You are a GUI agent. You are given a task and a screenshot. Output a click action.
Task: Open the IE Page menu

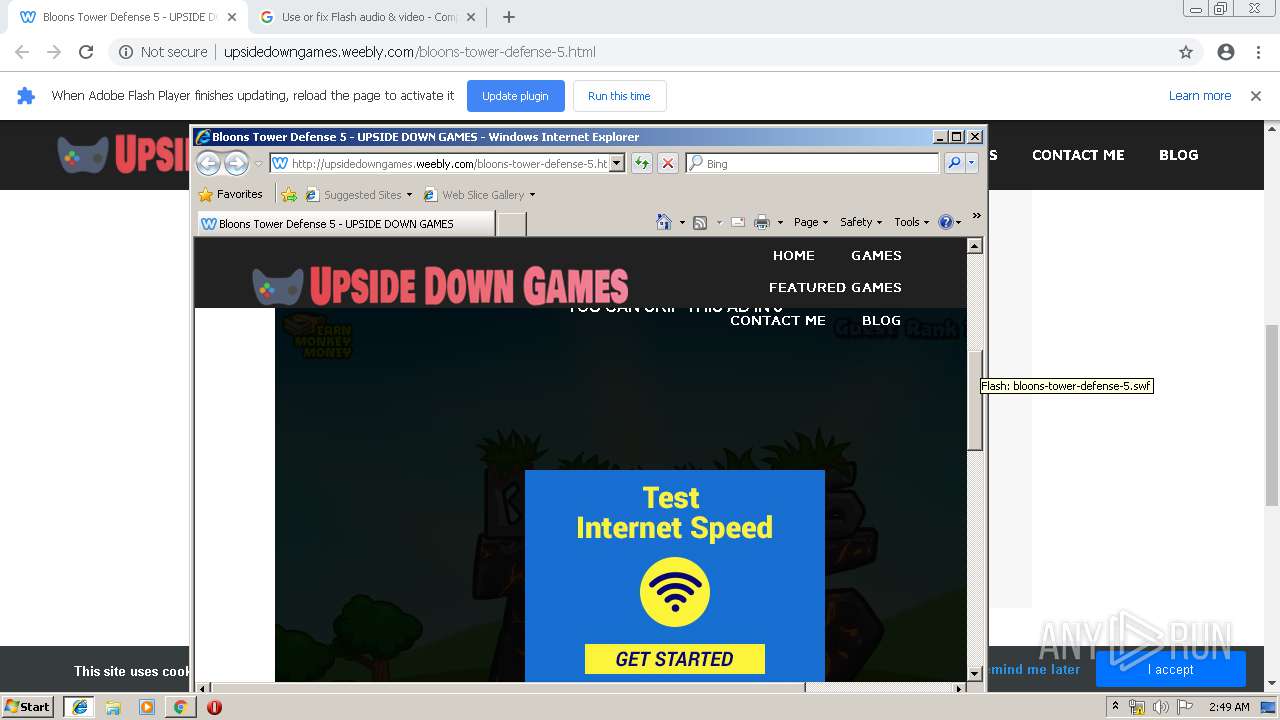click(810, 222)
